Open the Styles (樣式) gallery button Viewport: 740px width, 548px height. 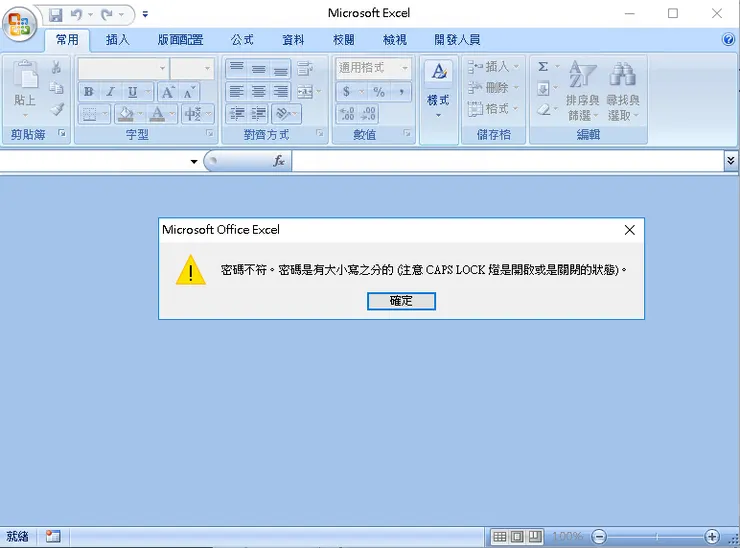[438, 90]
